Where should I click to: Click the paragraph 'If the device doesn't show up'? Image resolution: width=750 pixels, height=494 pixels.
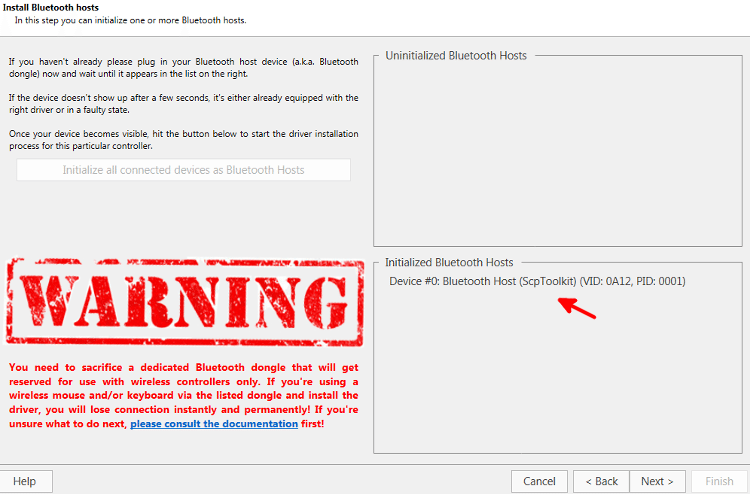click(184, 104)
